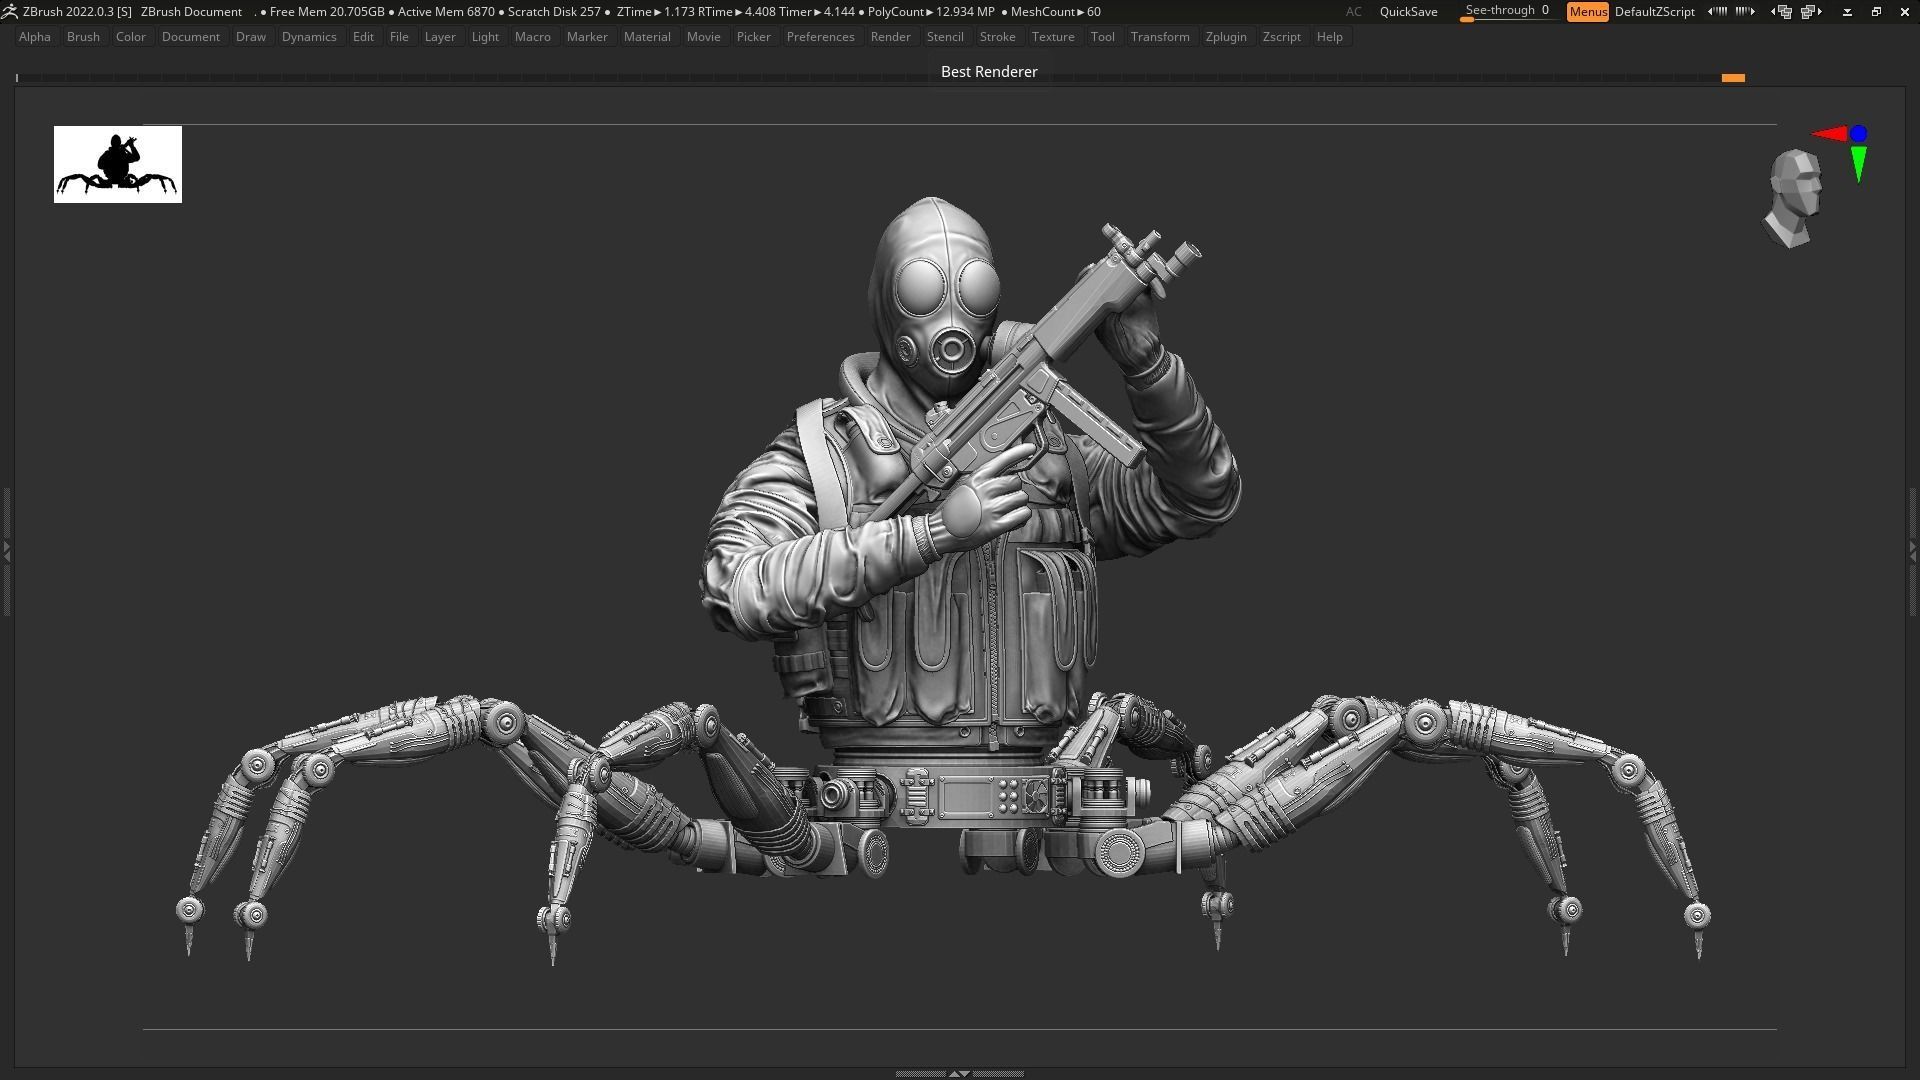Expand the right tray divider arrows

pyautogui.click(x=1913, y=550)
